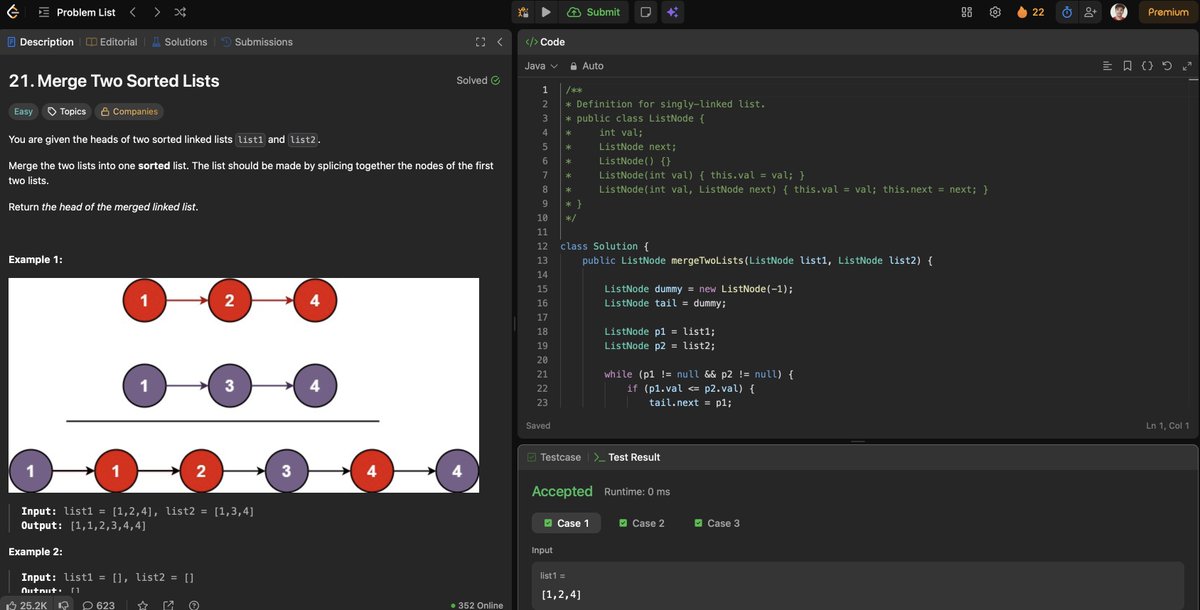Click the Easy difficulty tag

[23, 112]
